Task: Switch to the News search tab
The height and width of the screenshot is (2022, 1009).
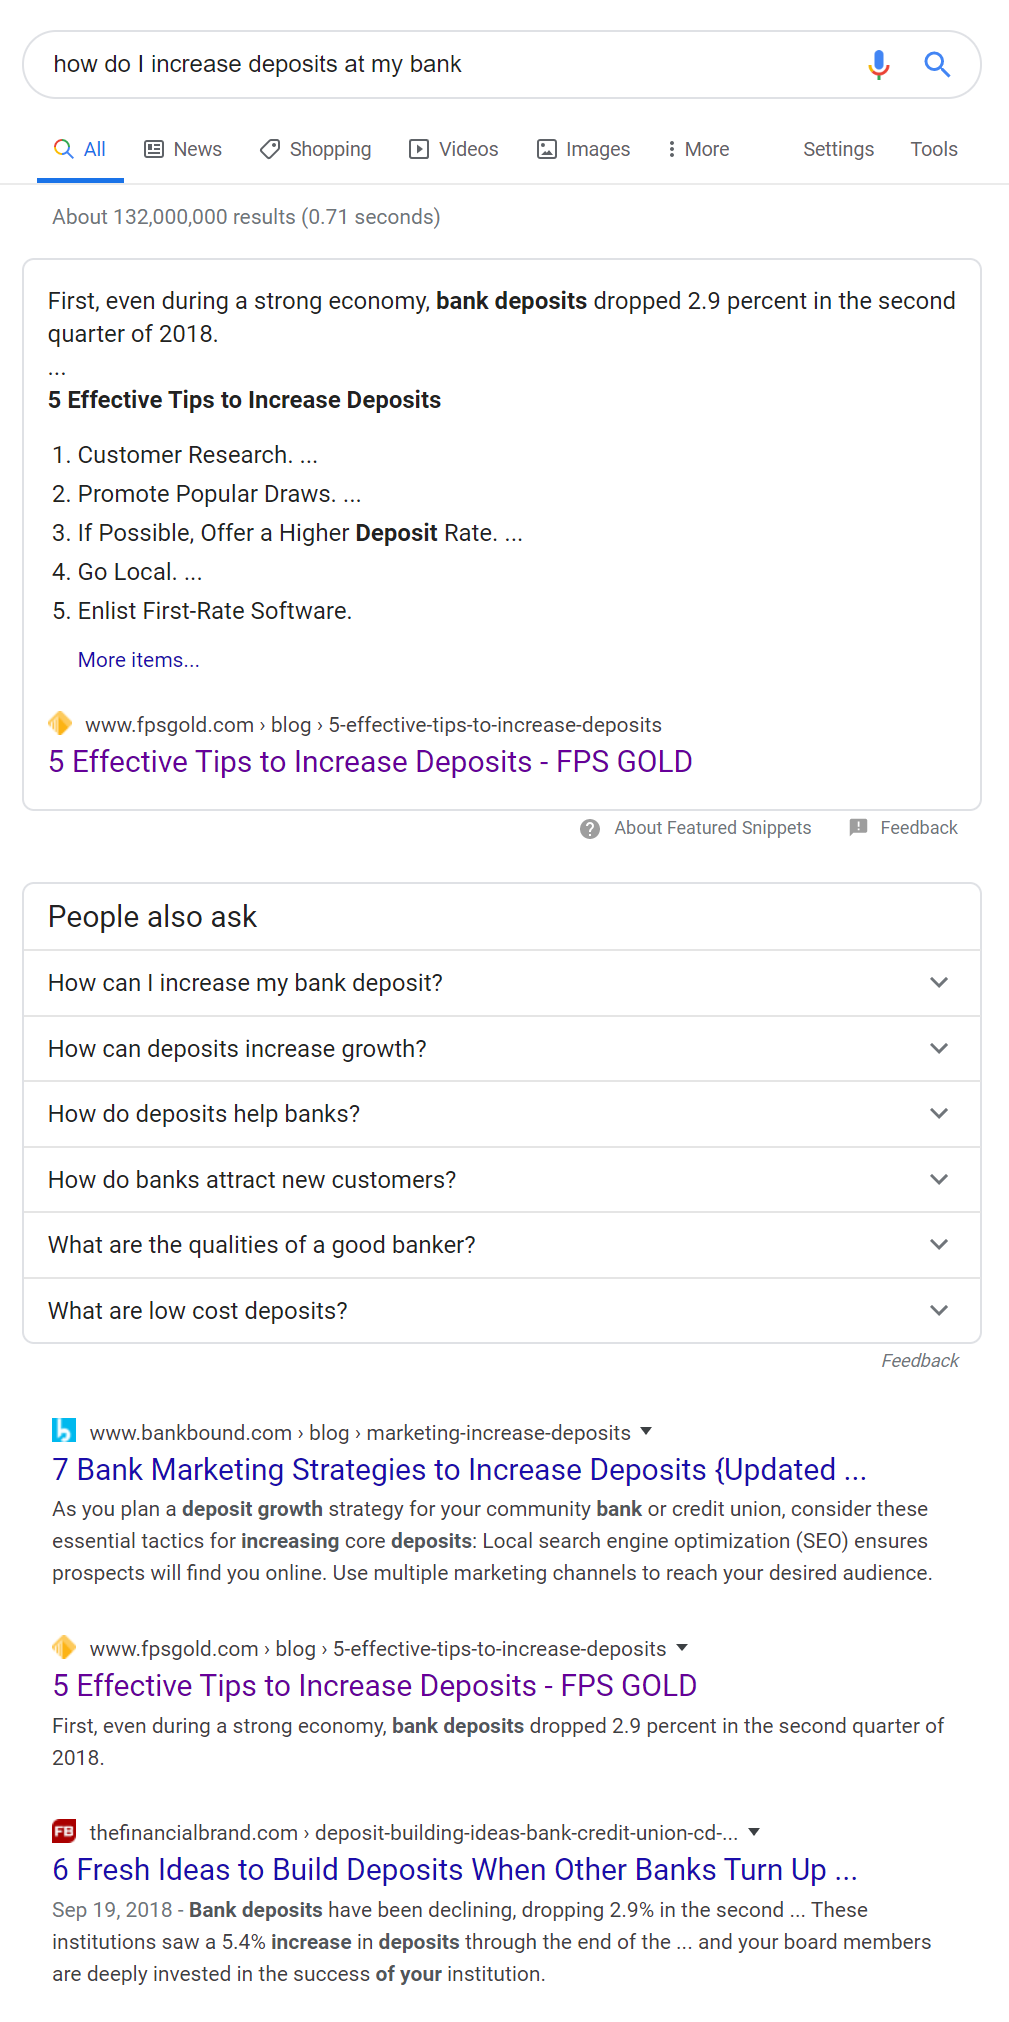Action: point(183,148)
